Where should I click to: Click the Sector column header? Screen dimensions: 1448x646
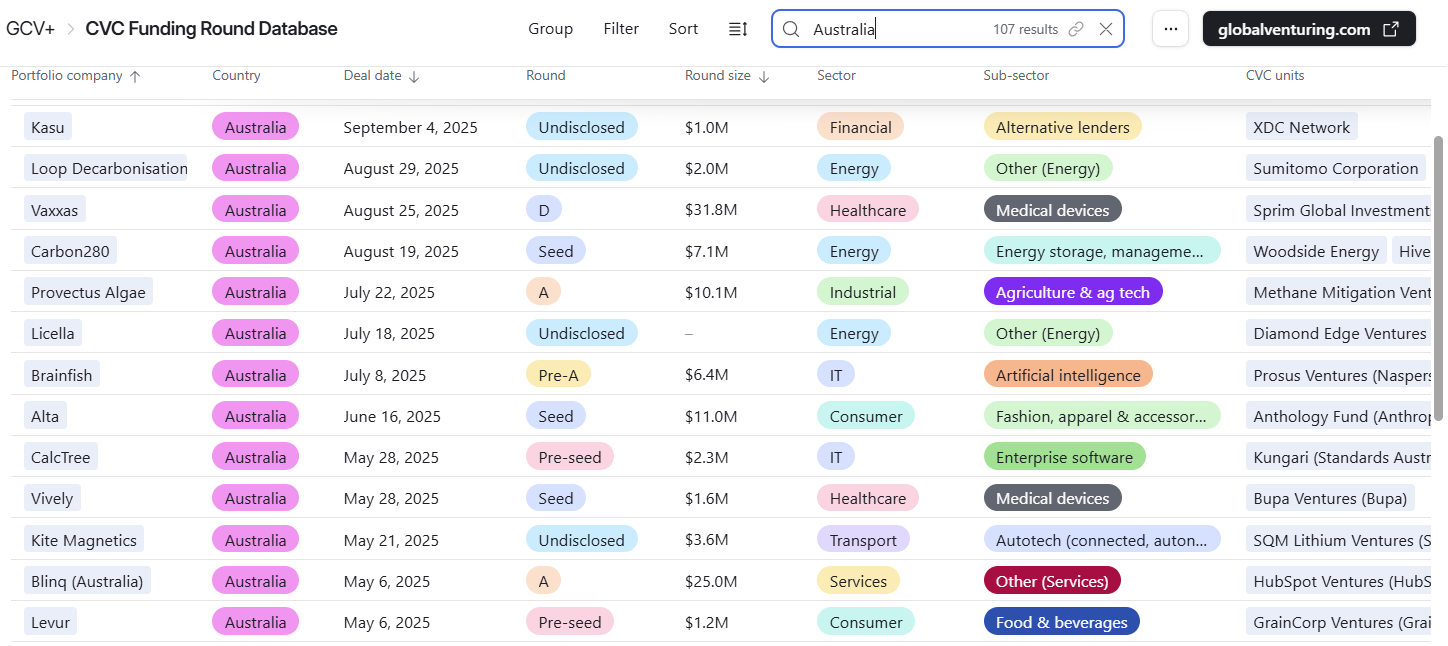click(x=836, y=76)
